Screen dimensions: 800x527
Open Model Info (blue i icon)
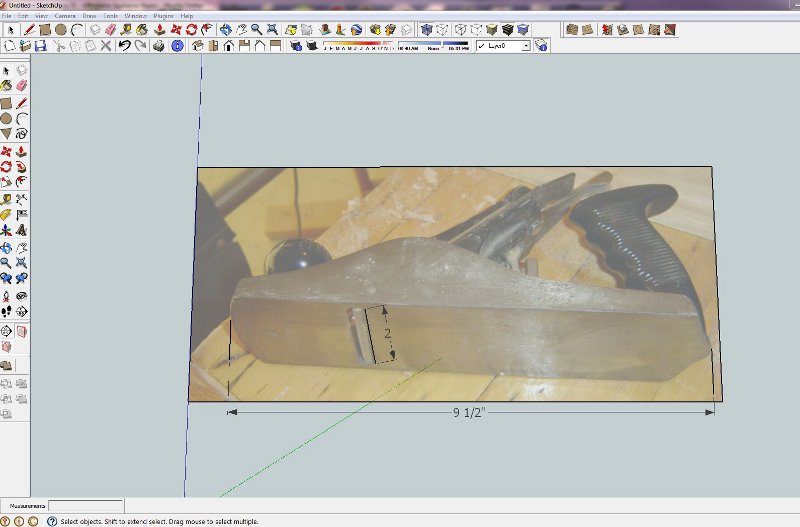[177, 46]
